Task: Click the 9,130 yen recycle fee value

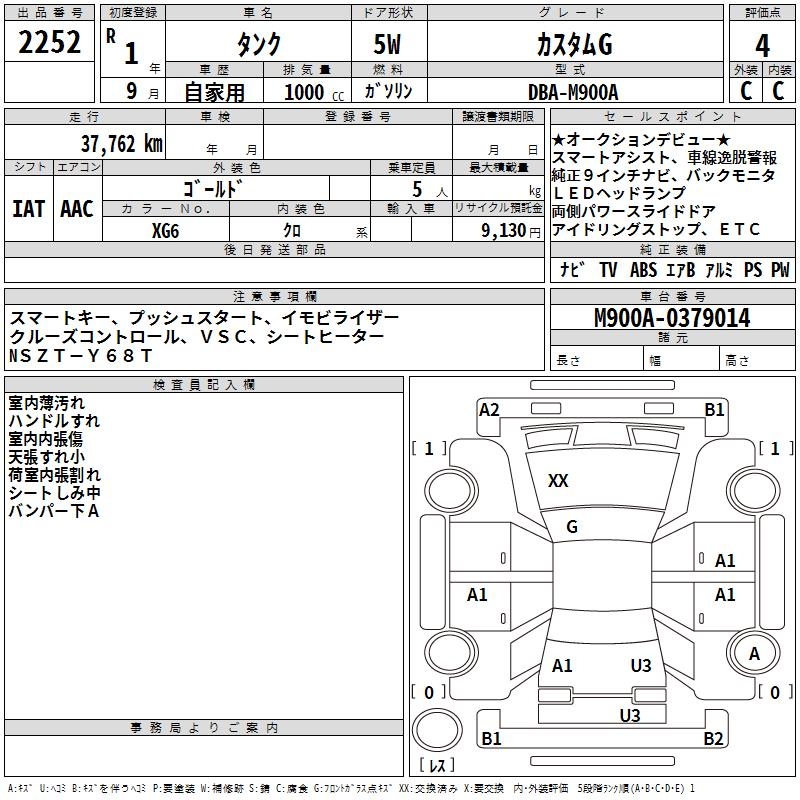Action: click(511, 231)
